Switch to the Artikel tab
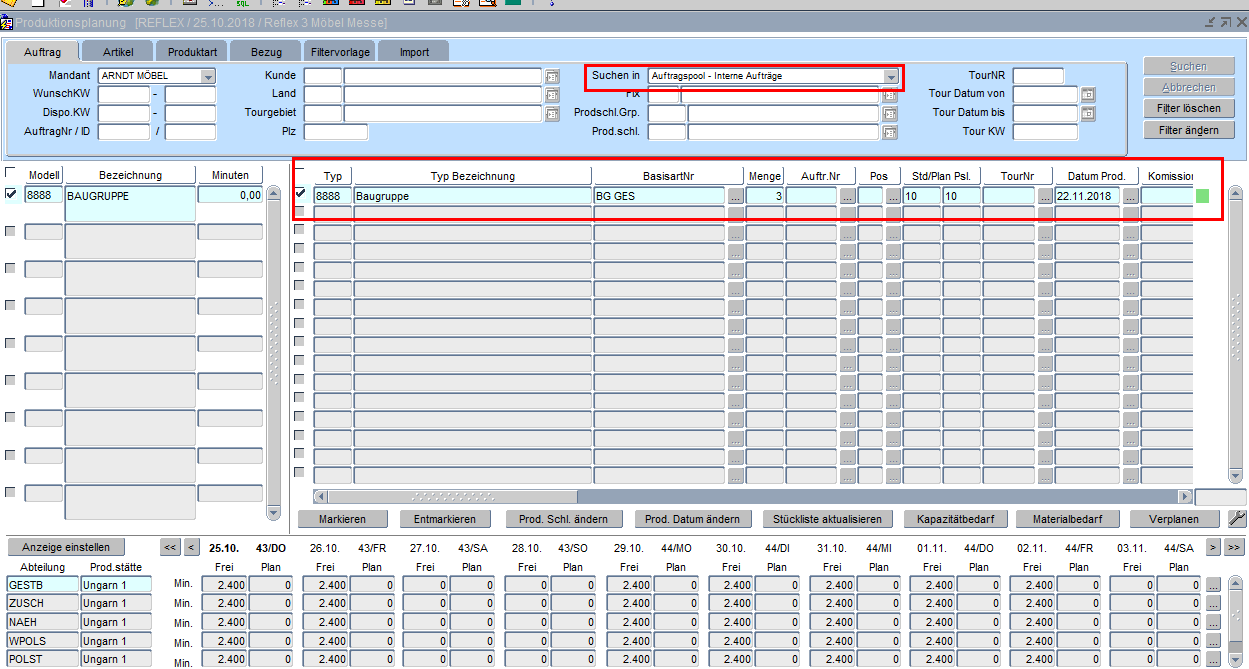 pos(118,52)
